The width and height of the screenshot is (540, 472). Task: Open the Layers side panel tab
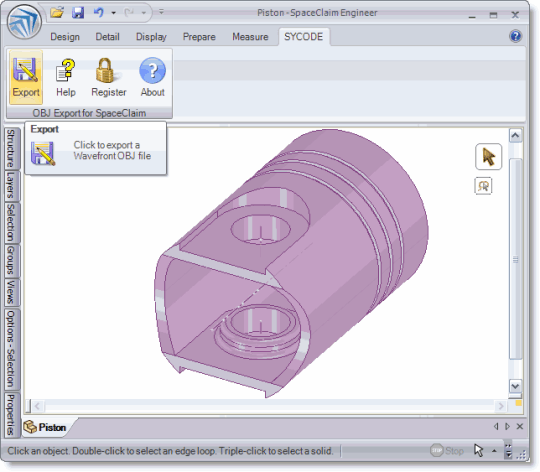point(11,186)
